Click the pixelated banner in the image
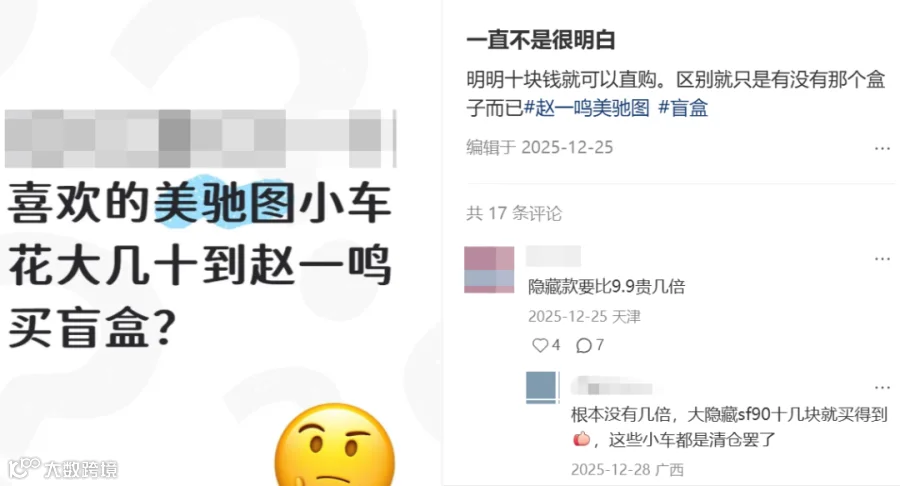This screenshot has height=486, width=900. point(200,138)
